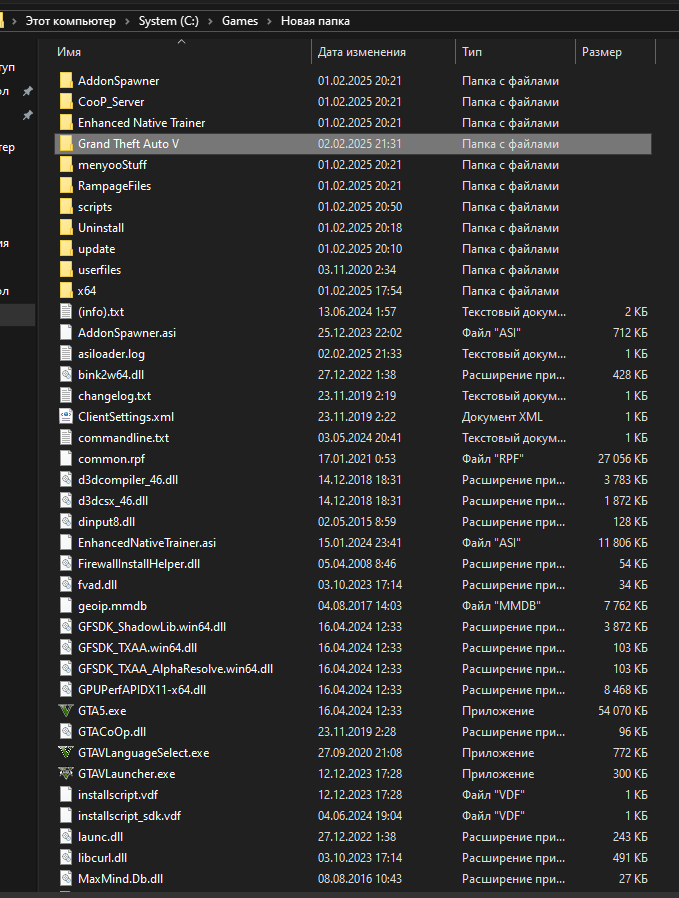The image size is (679, 898).
Task: Expand breadcrumb chevron after Games
Action: (269, 21)
